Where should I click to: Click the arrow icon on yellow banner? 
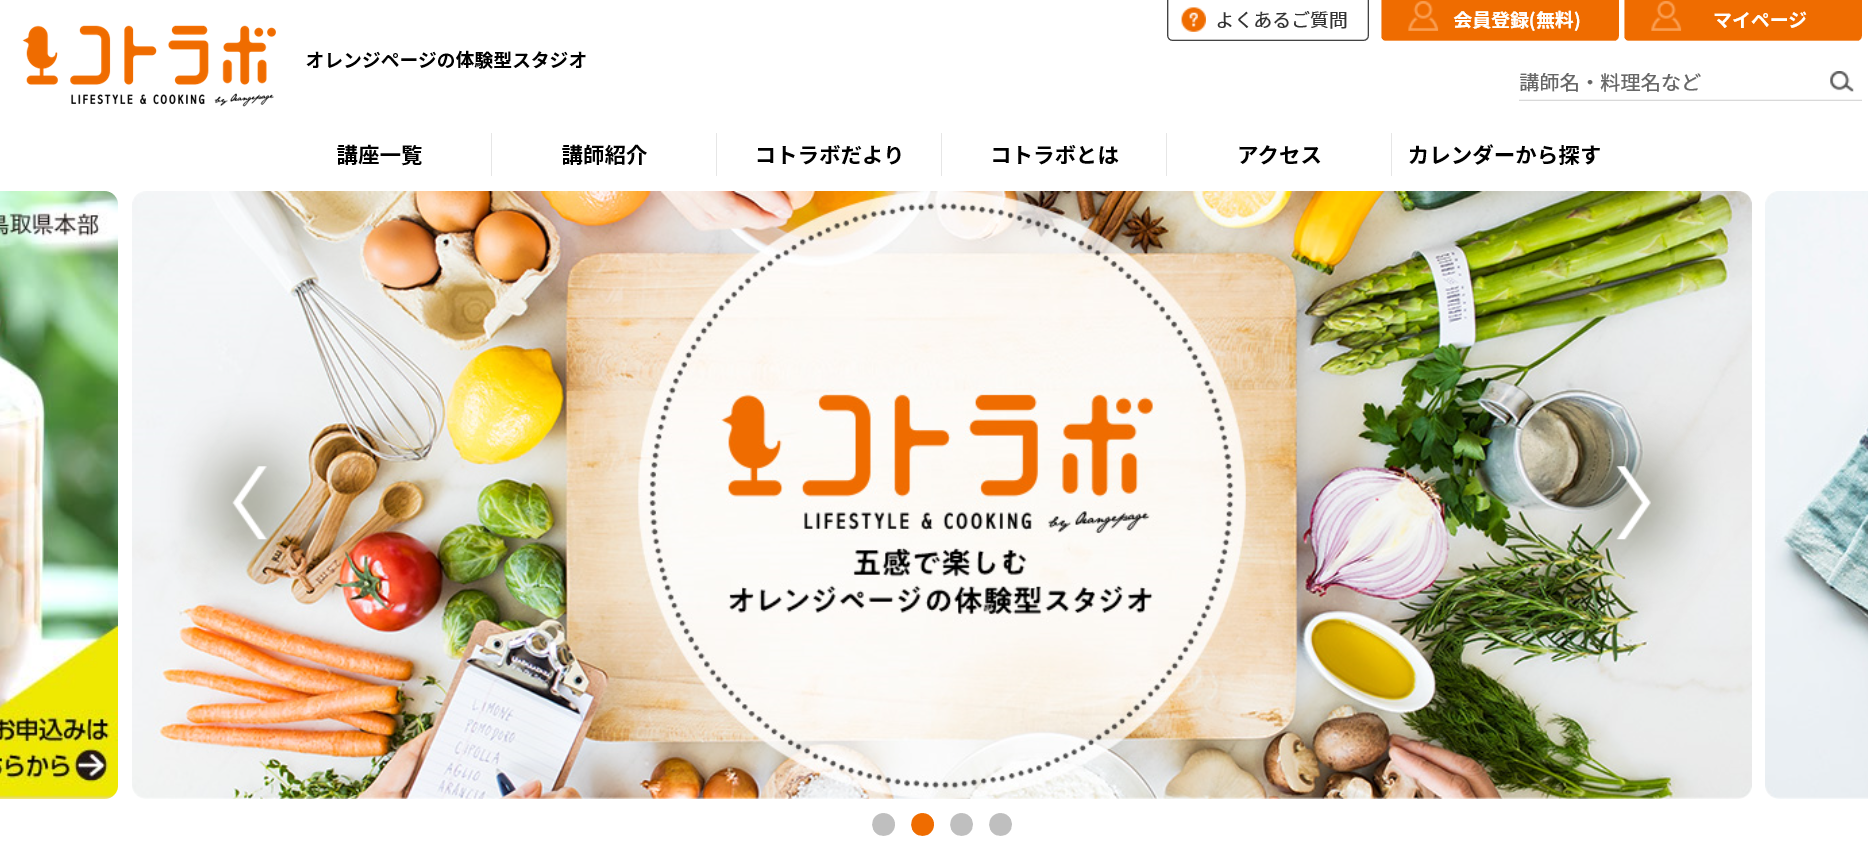(x=91, y=765)
